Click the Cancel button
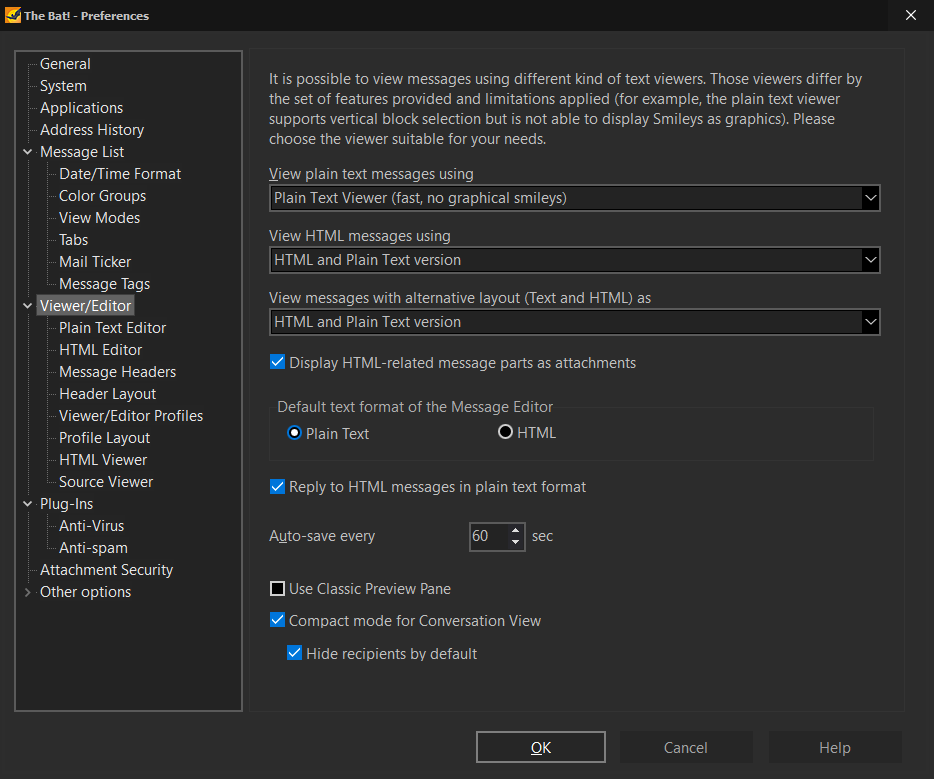The width and height of the screenshot is (934, 779). [686, 747]
